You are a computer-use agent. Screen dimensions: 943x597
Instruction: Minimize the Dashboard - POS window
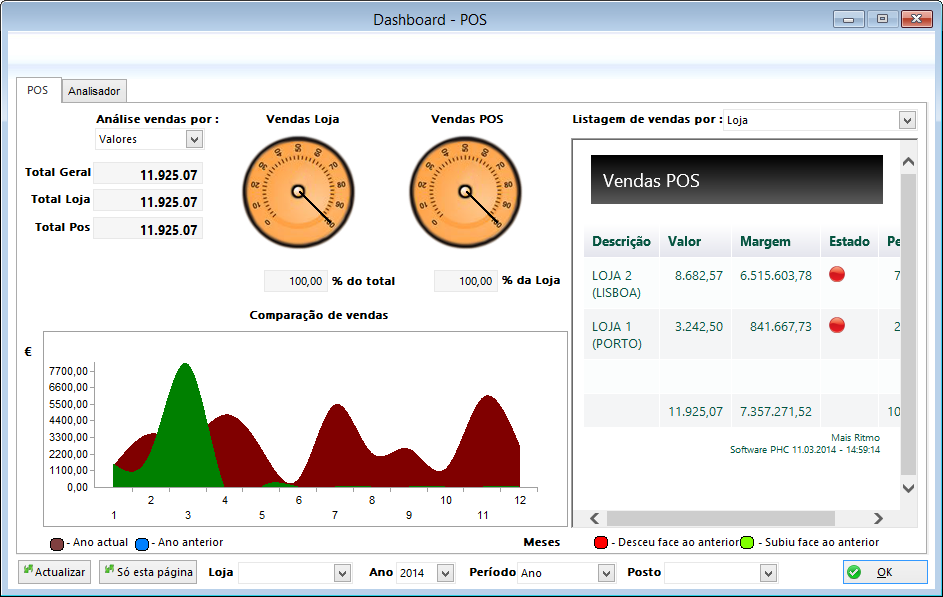[849, 19]
